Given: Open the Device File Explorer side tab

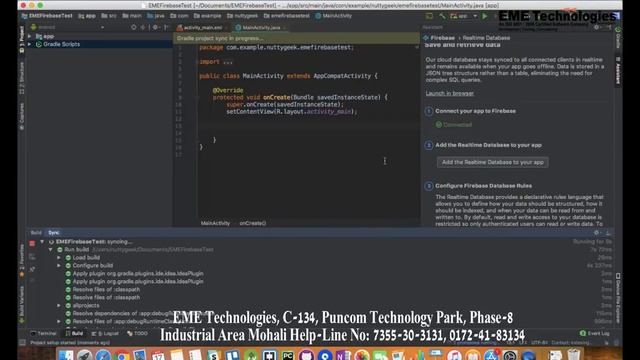Looking at the screenshot, I should (618, 298).
